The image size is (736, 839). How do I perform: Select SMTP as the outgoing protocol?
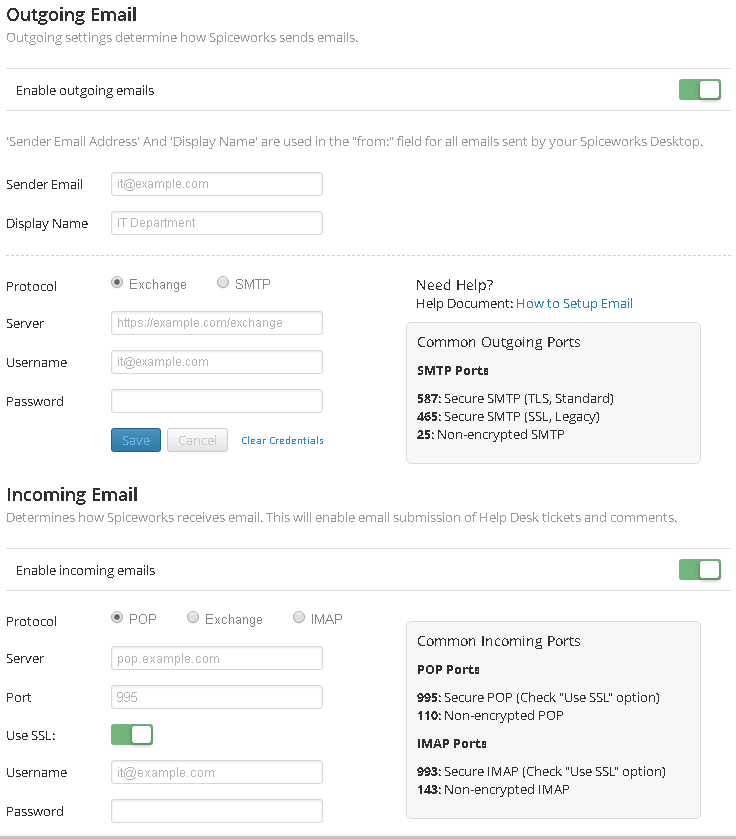point(223,281)
